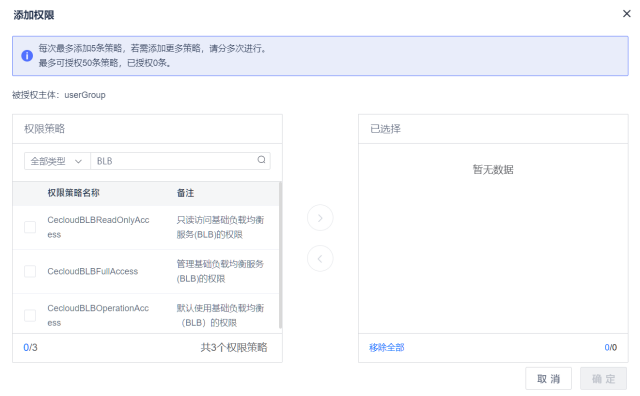
Task: Click the 移除全部 link
Action: 387,347
